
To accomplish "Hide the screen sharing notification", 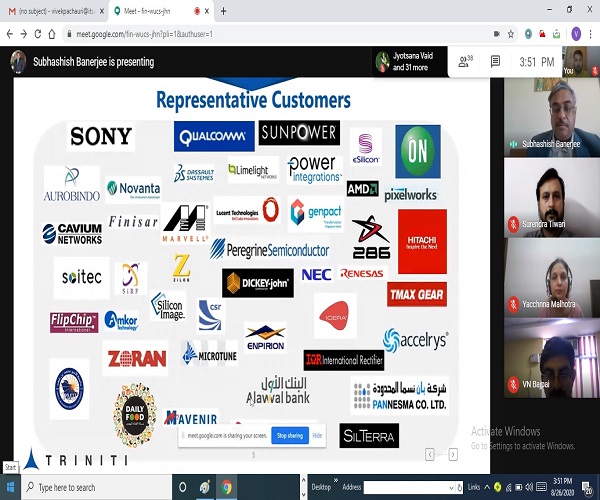I will coord(317,435).
